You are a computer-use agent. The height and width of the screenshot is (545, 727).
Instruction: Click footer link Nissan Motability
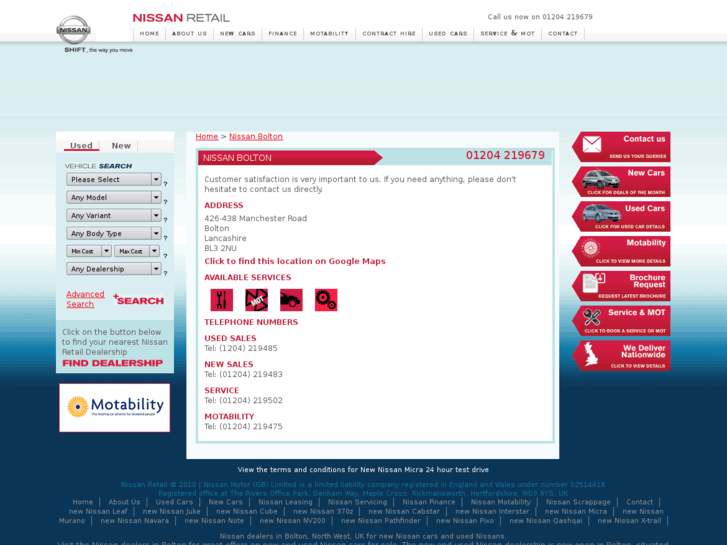[x=501, y=502]
